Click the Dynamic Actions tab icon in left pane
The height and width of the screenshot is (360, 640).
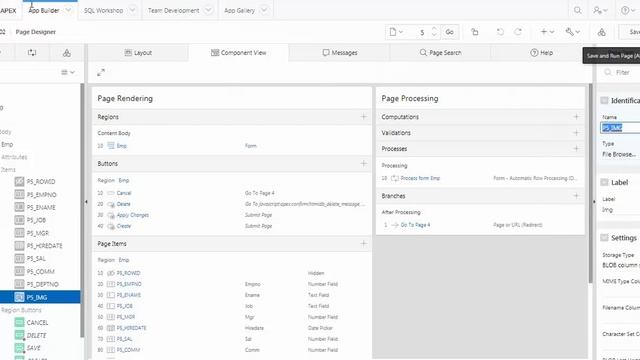tap(32, 53)
